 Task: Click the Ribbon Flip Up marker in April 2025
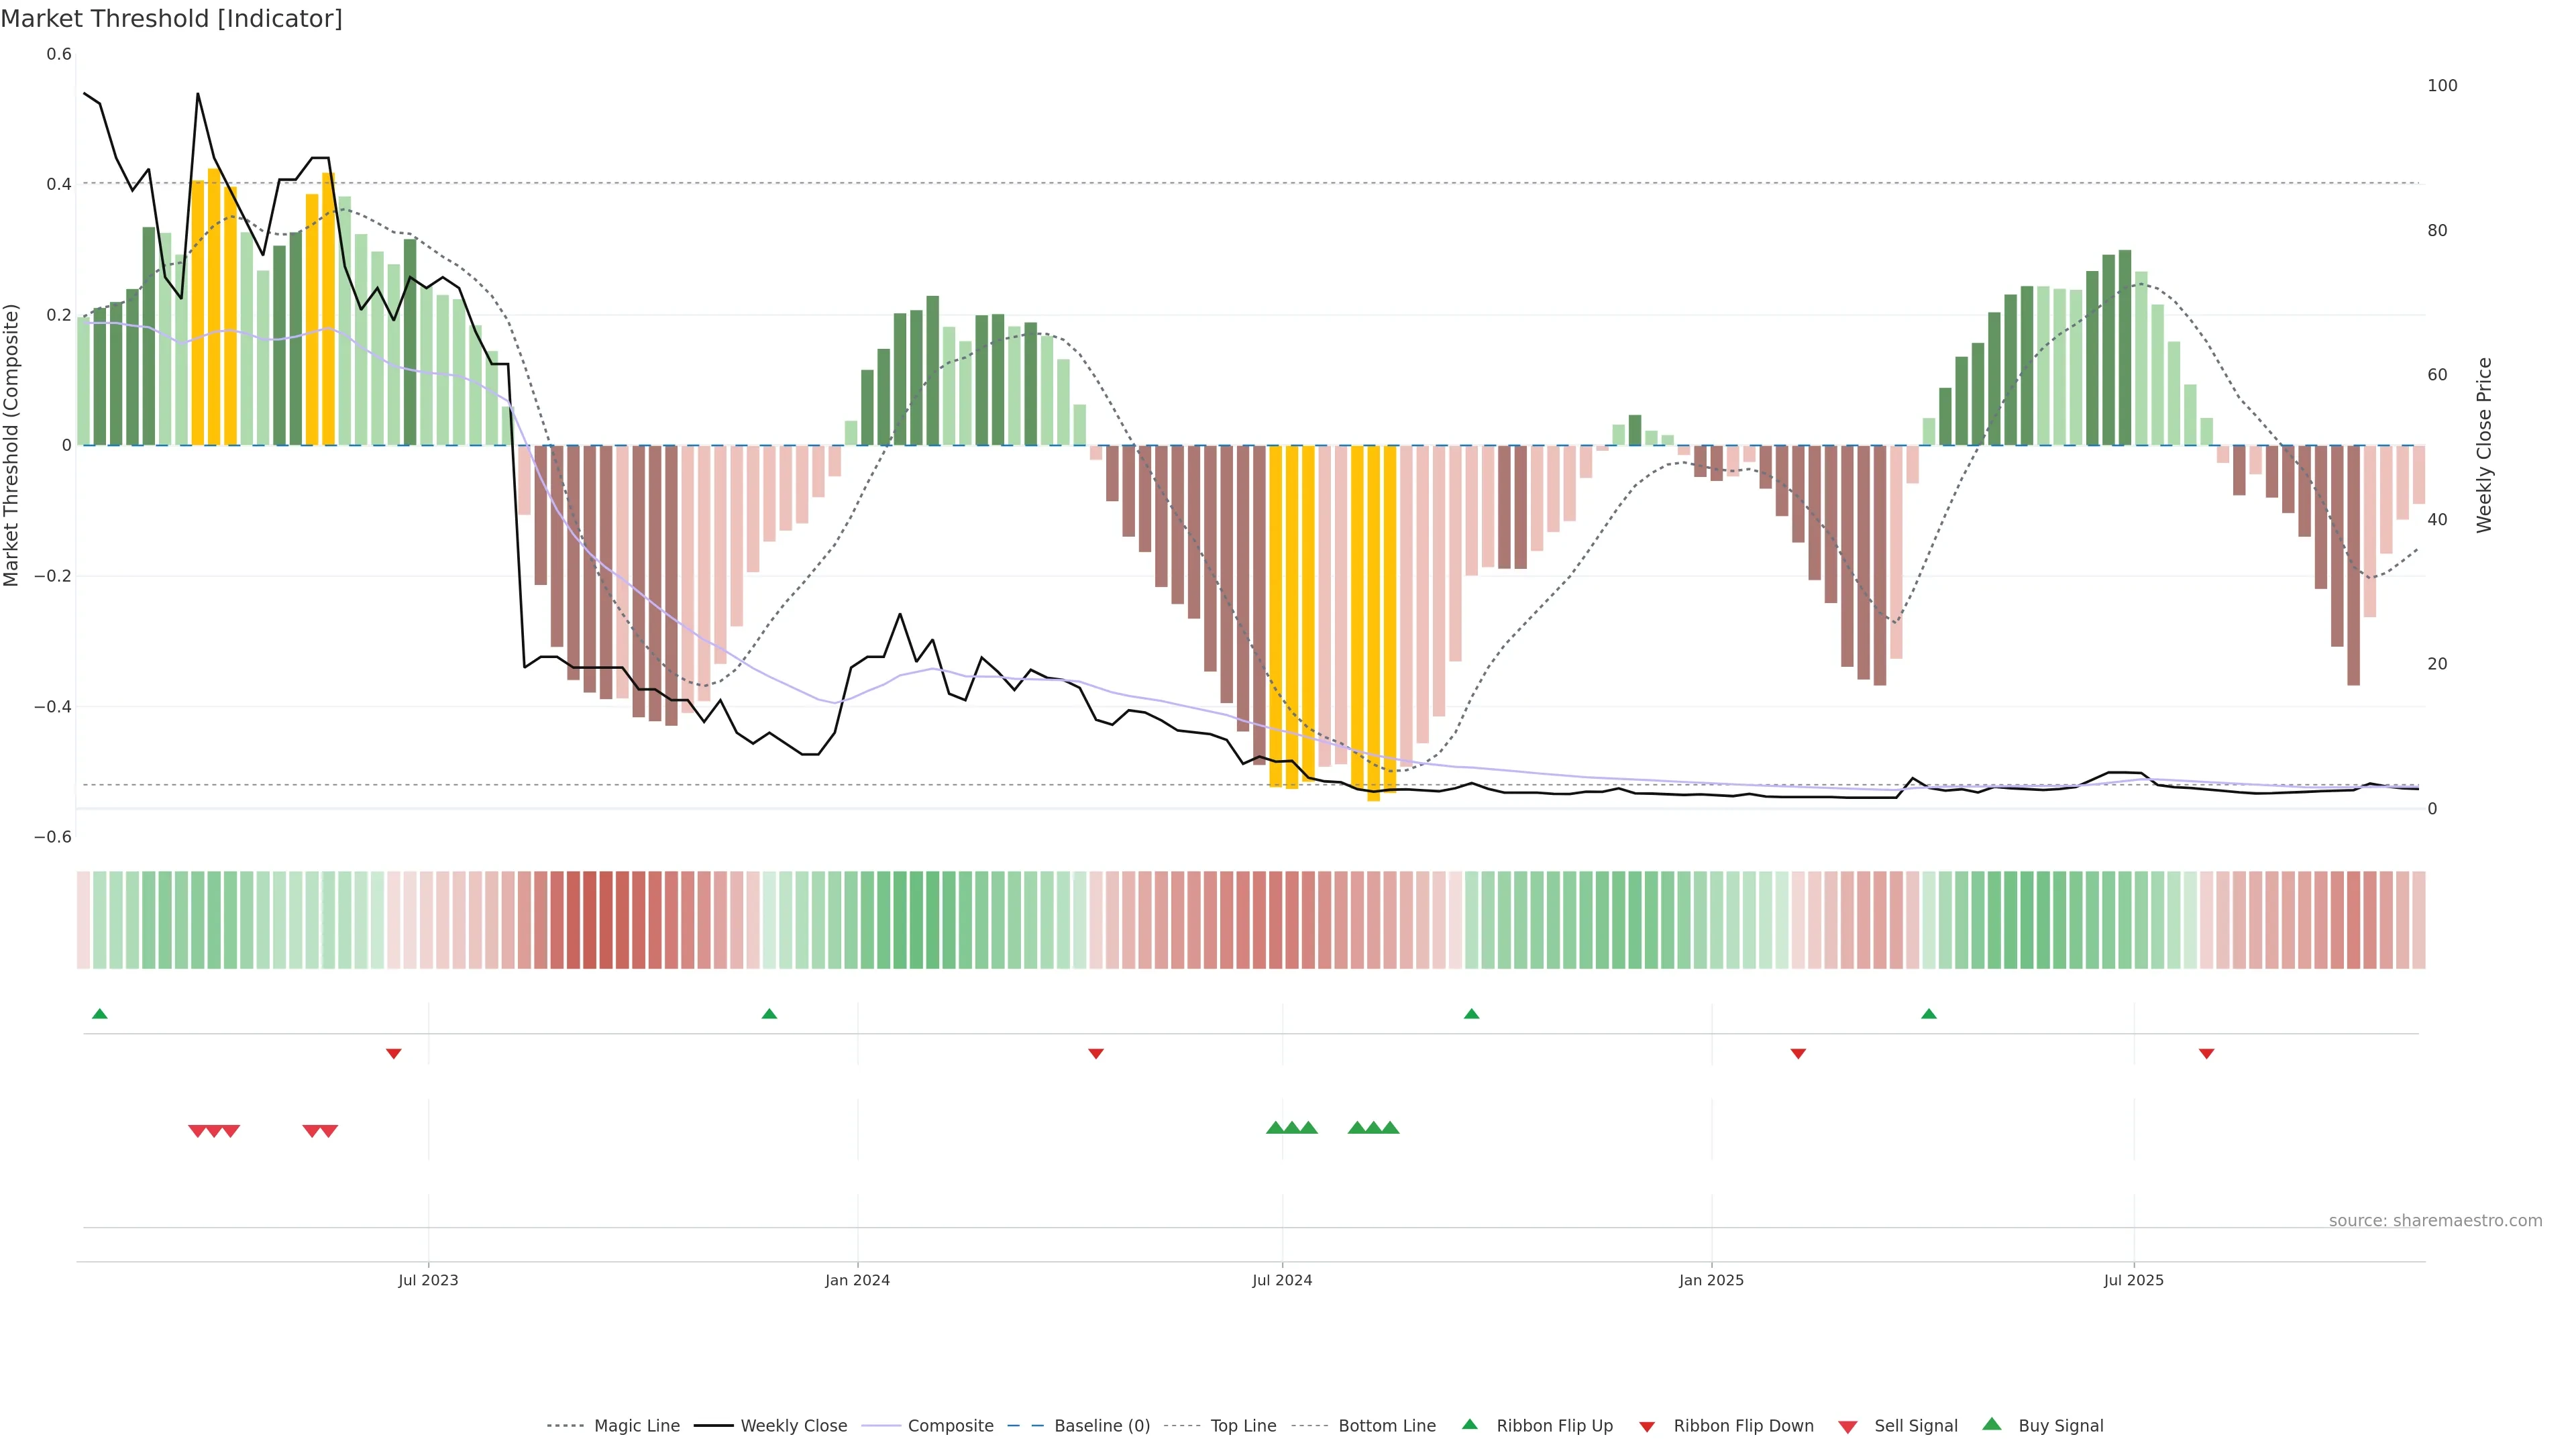click(1929, 1014)
